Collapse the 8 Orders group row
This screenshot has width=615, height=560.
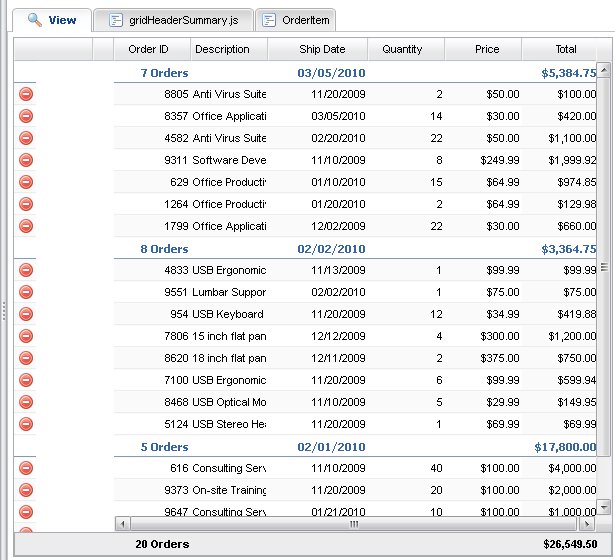tap(164, 249)
